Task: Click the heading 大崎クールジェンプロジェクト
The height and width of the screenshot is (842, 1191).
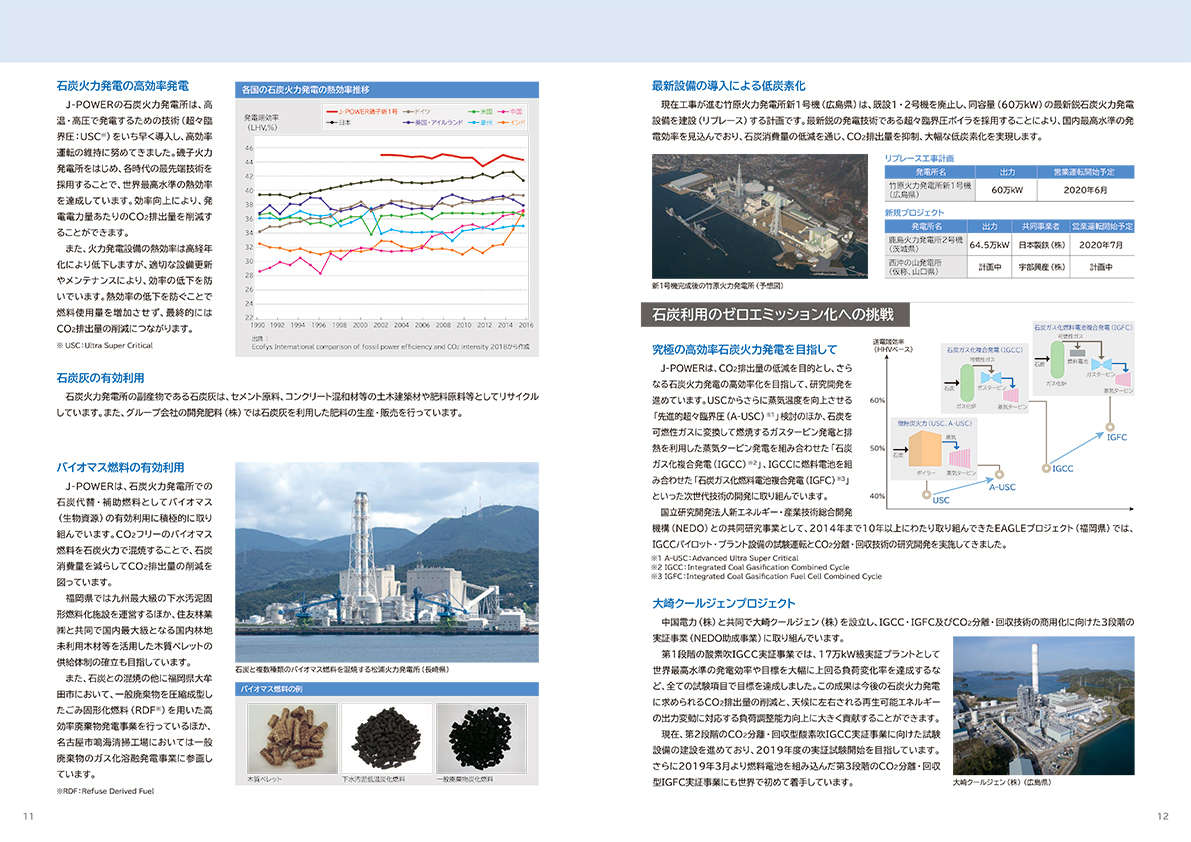Action: [724, 604]
